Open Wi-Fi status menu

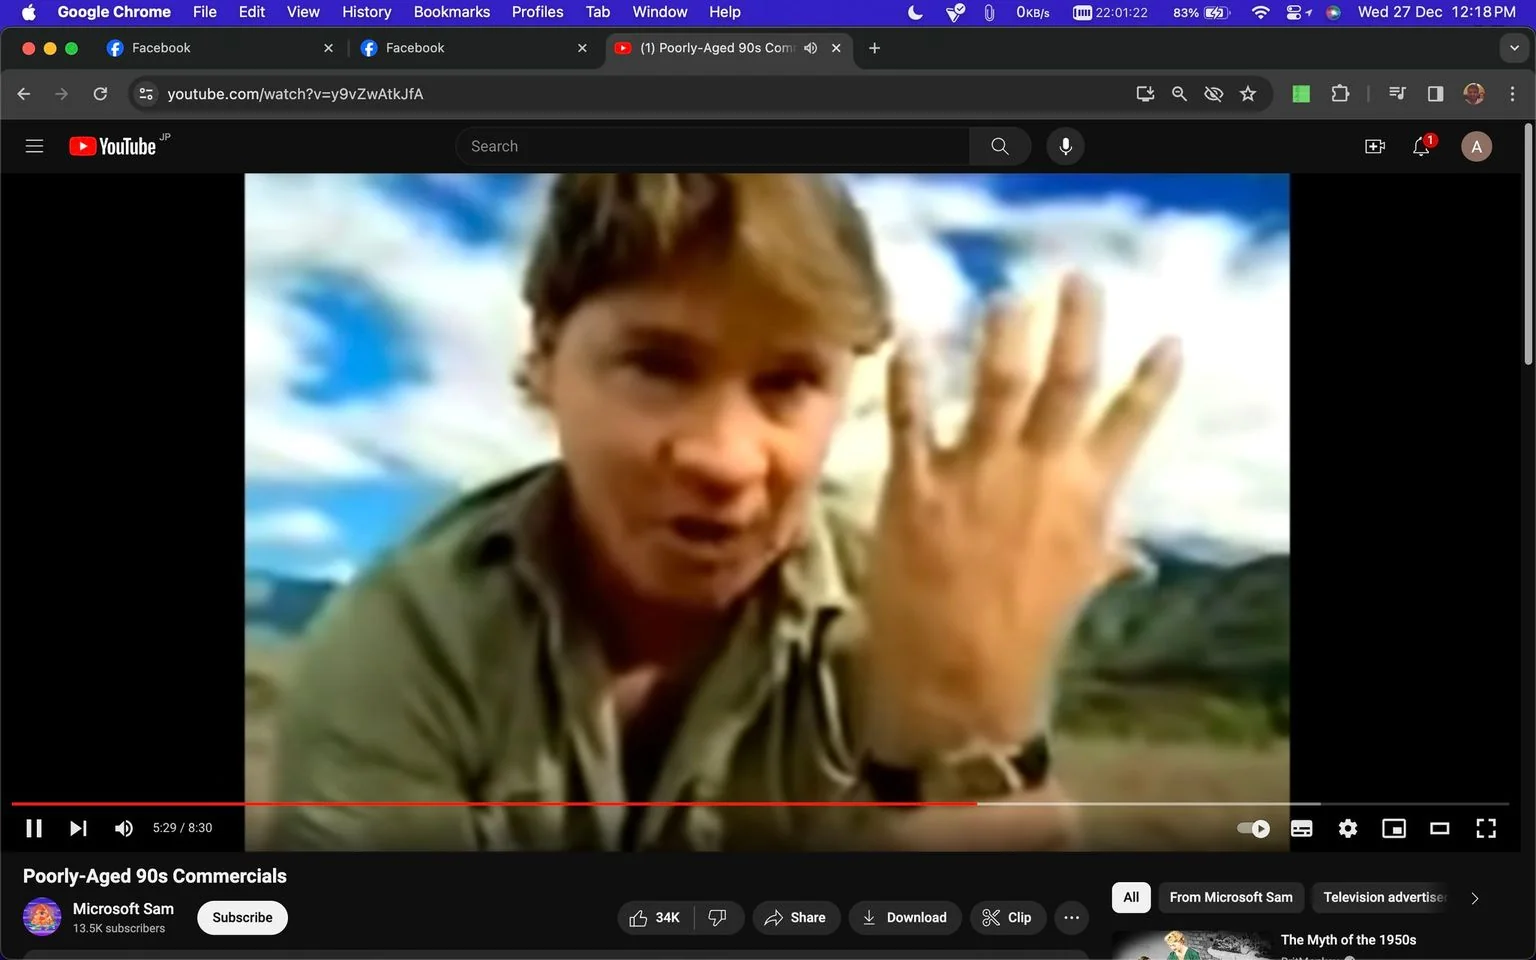coord(1261,12)
